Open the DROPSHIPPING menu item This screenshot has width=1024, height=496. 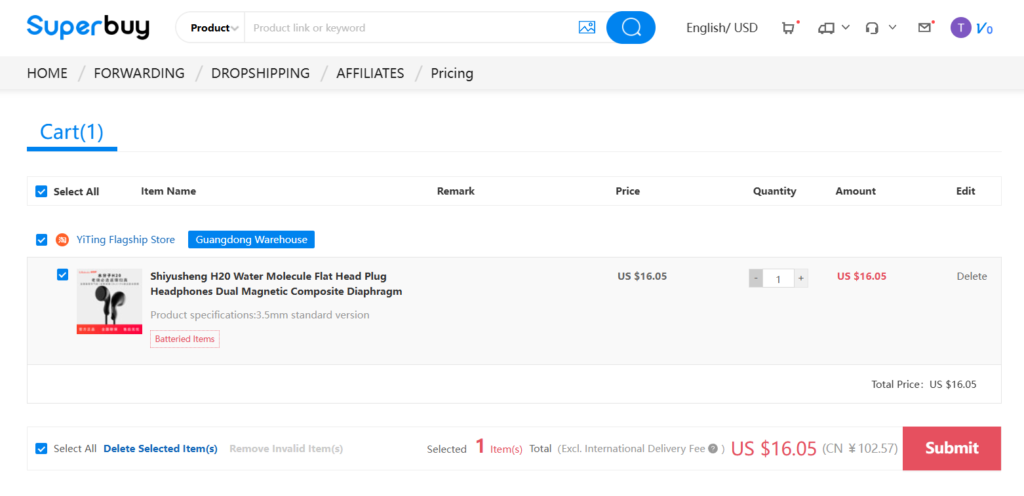tap(260, 73)
